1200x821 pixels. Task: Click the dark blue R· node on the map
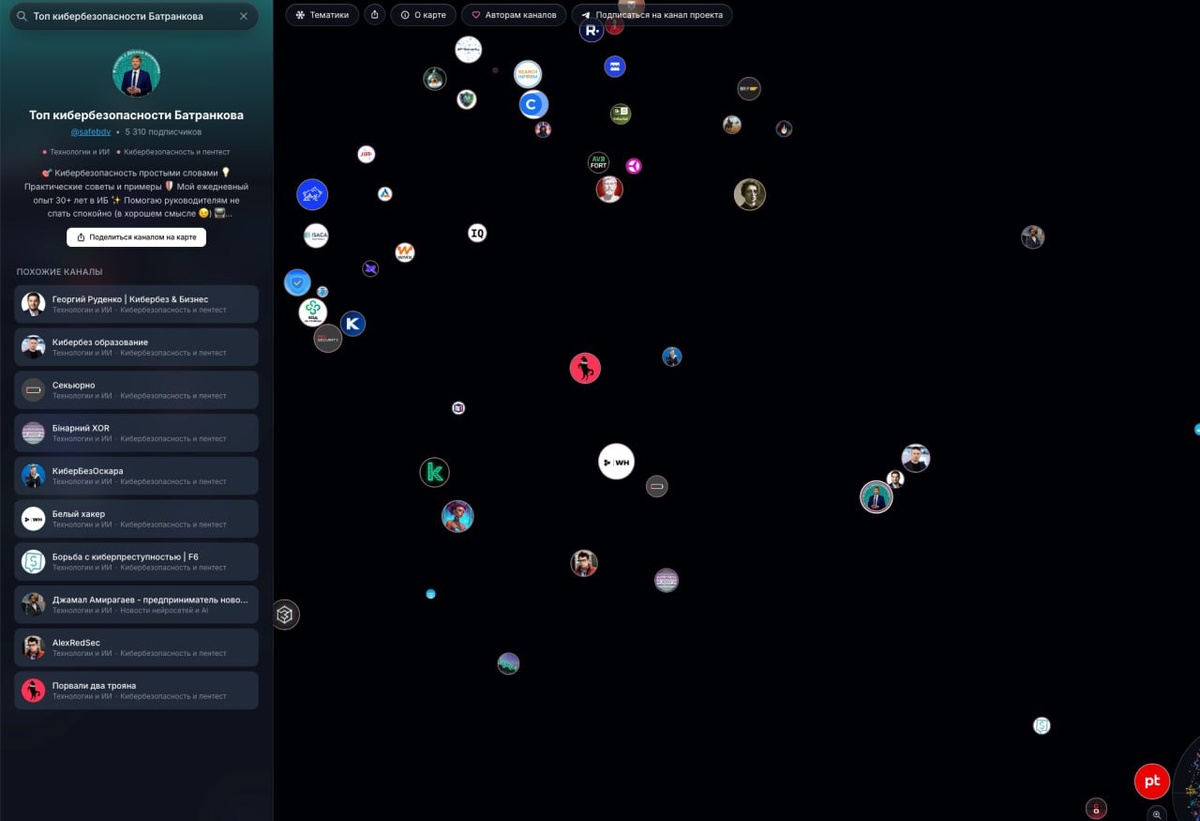[592, 31]
